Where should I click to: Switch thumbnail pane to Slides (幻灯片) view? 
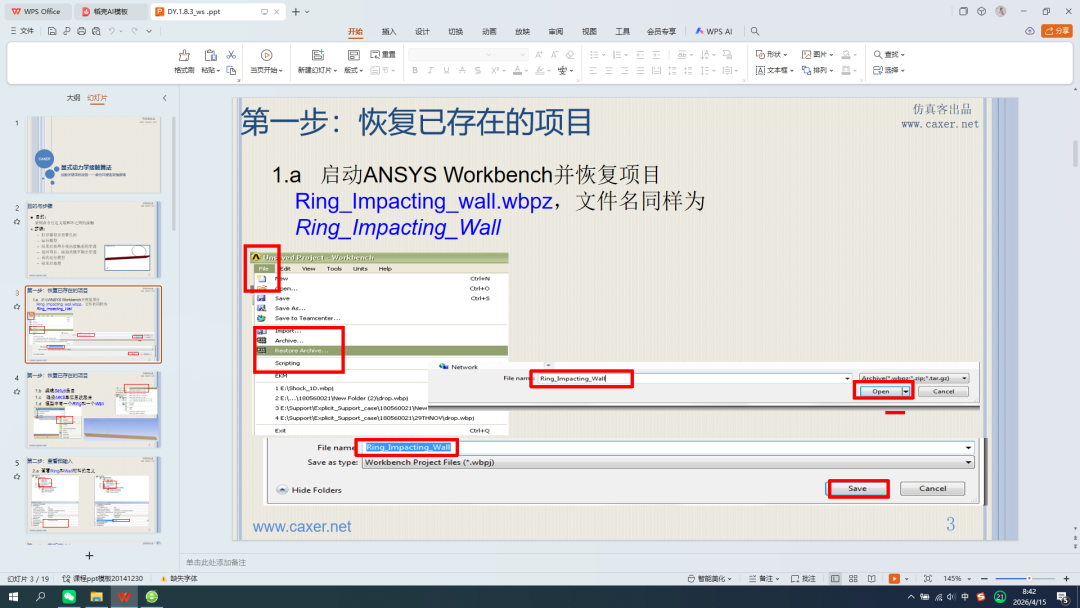pos(97,98)
